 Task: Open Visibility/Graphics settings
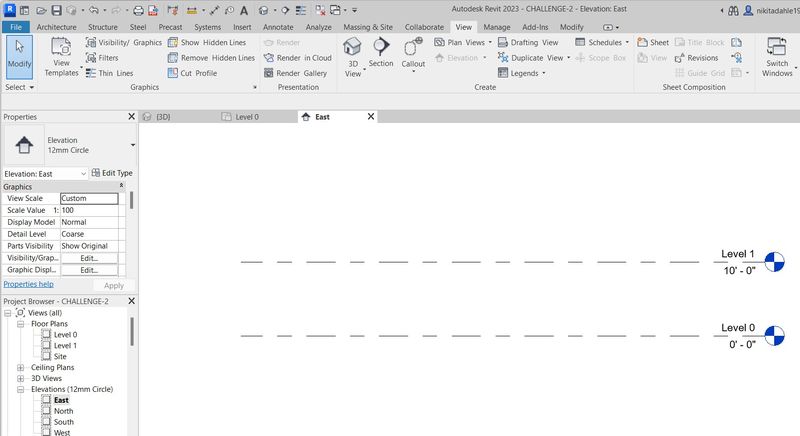pyautogui.click(x=124, y=42)
